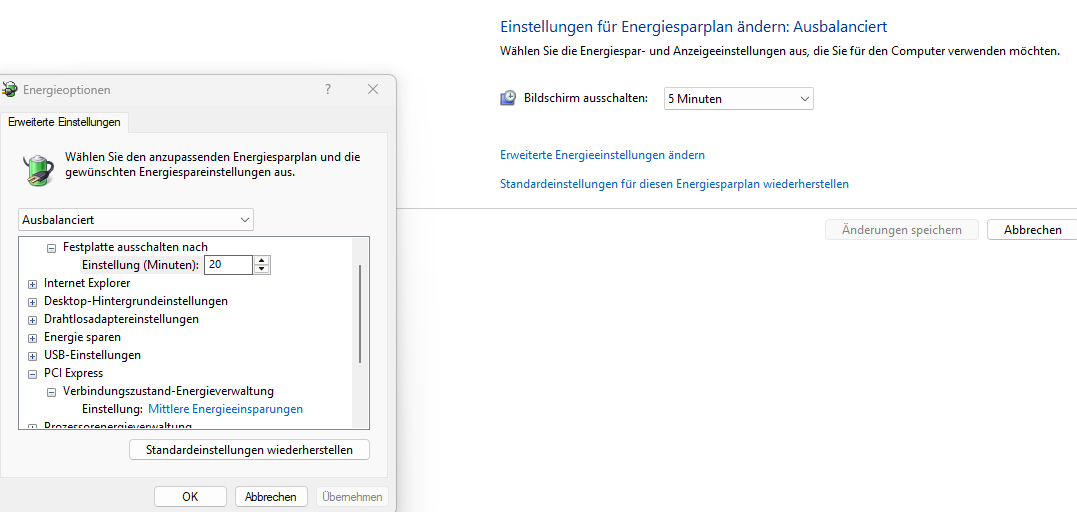Select the Energie sparen tree label

[x=82, y=337]
